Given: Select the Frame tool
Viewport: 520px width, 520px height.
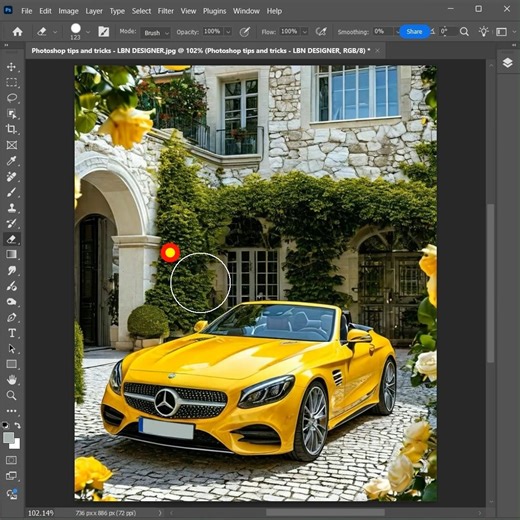Looking at the screenshot, I should click(x=12, y=145).
